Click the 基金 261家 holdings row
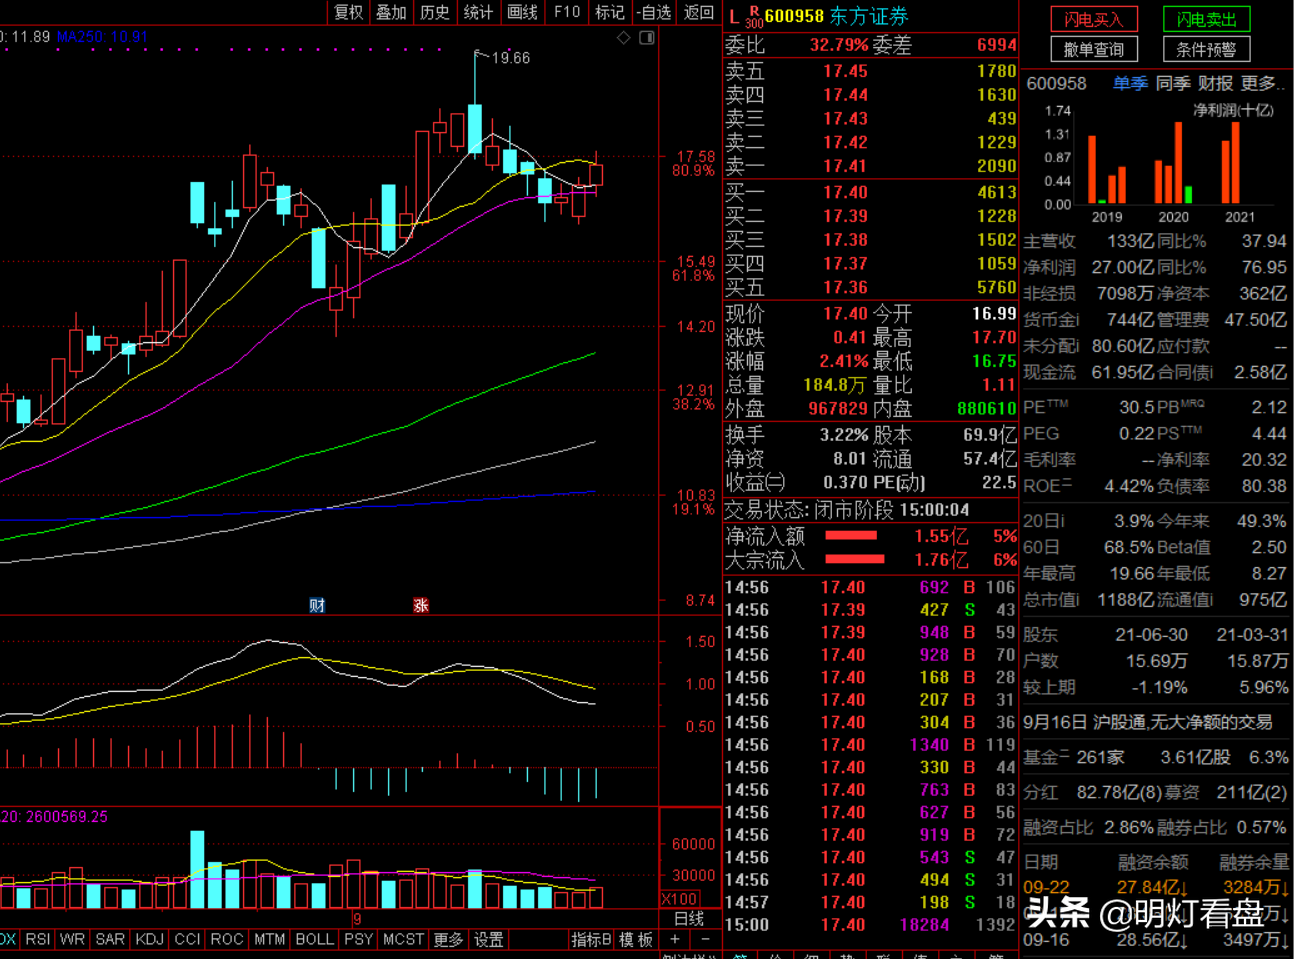Viewport: 1294px width, 959px height. pos(1156,757)
